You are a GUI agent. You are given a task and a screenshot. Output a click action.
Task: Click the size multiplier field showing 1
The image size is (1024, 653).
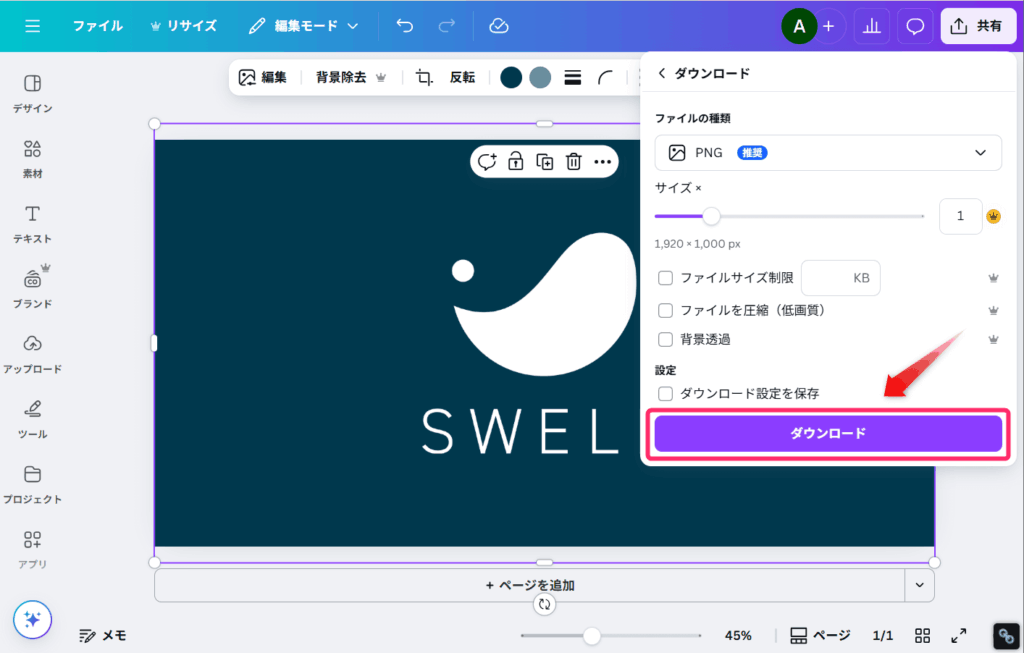(960, 216)
